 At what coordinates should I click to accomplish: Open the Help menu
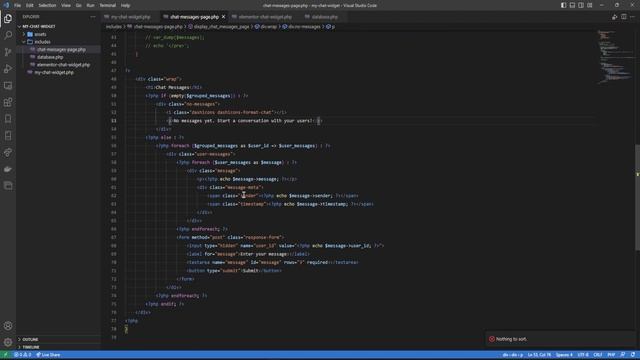click(125, 5)
